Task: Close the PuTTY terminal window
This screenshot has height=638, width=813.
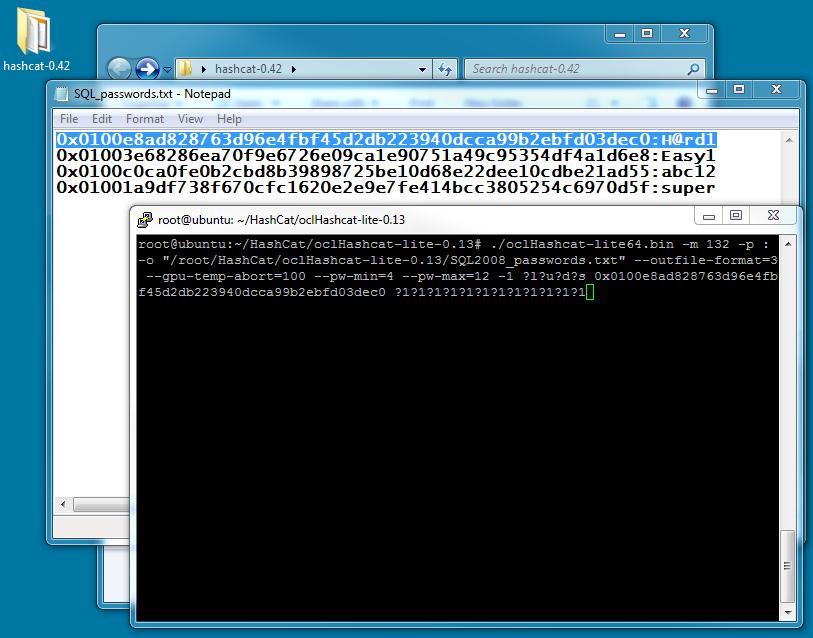Action: click(x=773, y=216)
